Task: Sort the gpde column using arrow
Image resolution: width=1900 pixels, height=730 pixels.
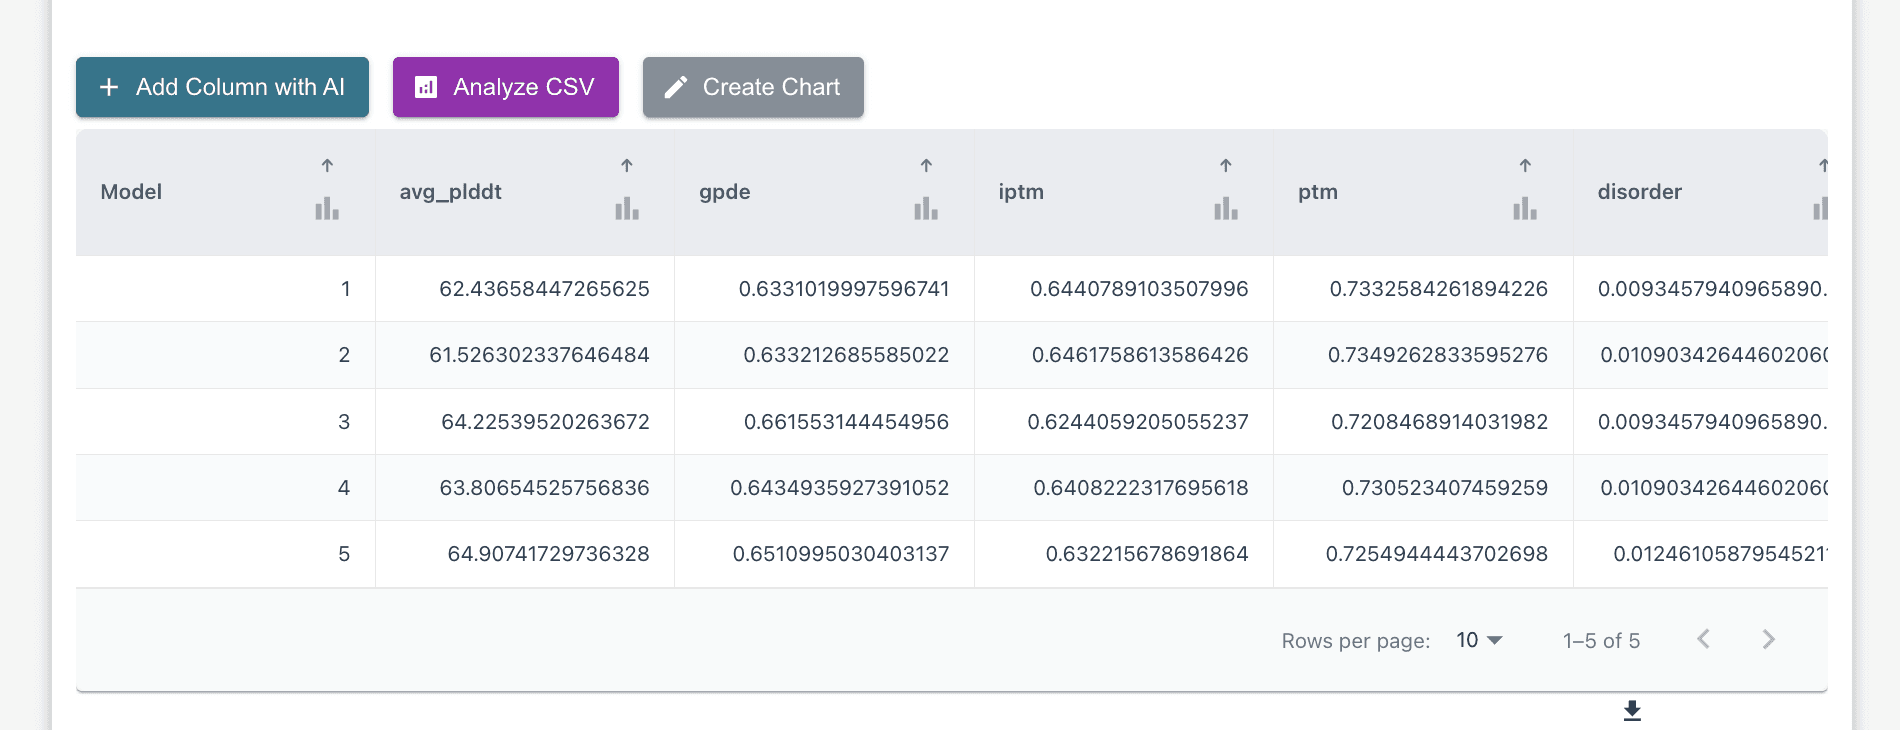Action: click(926, 166)
